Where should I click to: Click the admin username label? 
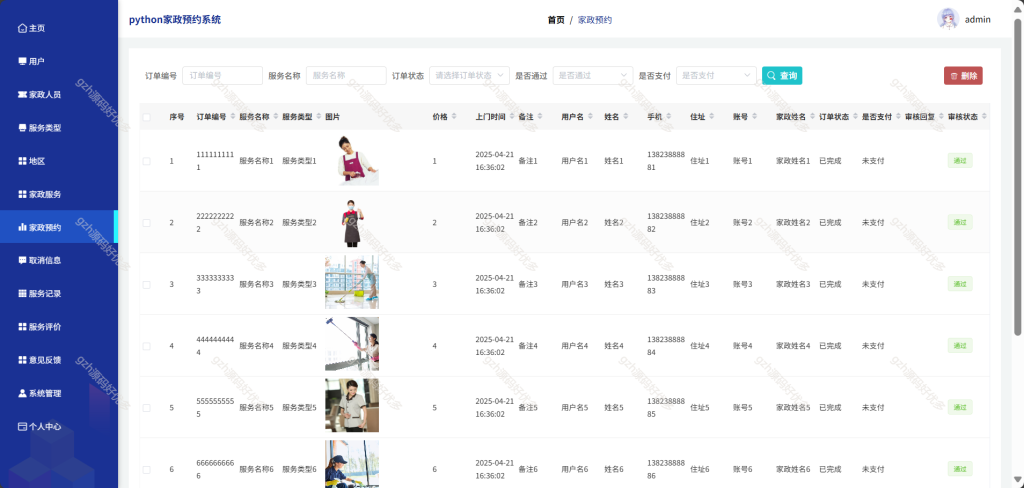click(x=978, y=20)
